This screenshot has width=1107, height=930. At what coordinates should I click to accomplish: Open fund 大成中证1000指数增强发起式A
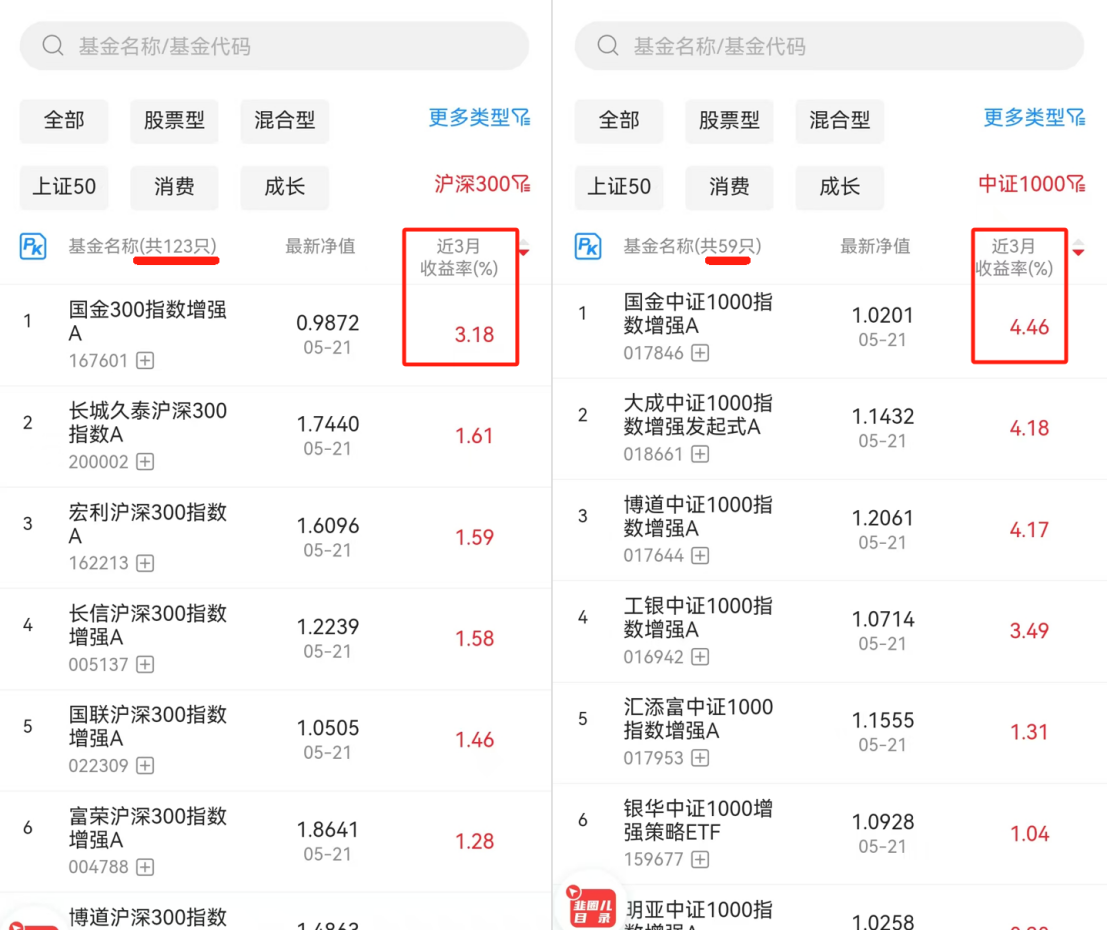698,415
